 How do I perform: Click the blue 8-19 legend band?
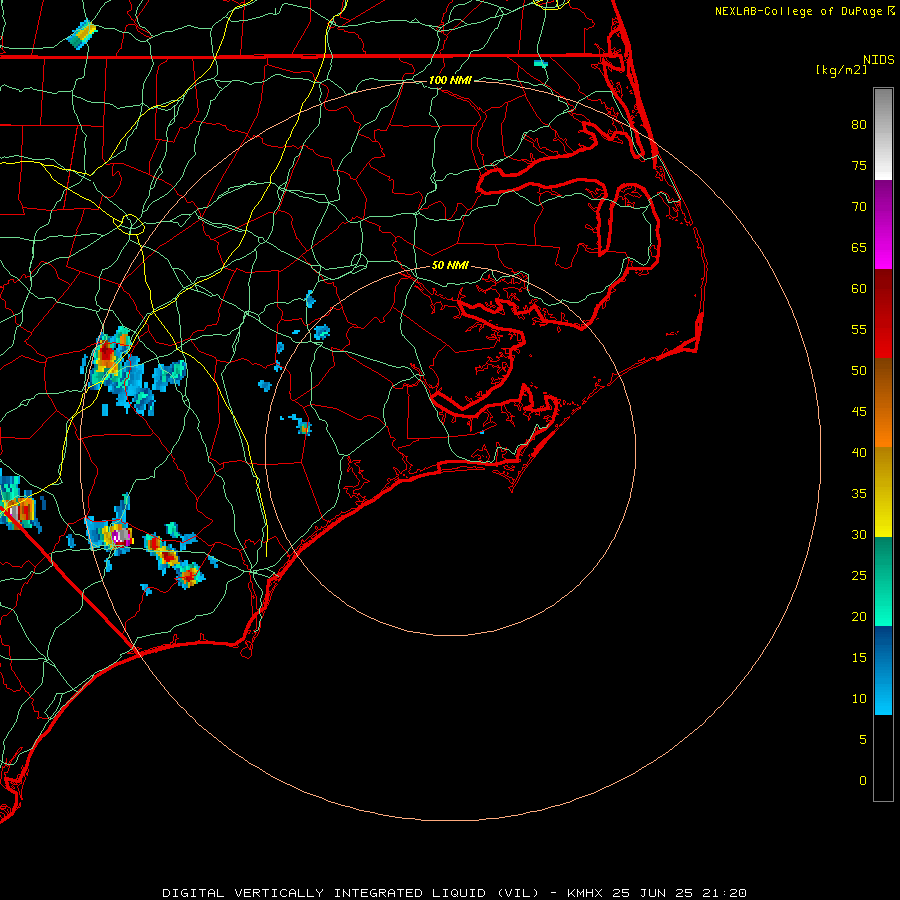pos(883,670)
